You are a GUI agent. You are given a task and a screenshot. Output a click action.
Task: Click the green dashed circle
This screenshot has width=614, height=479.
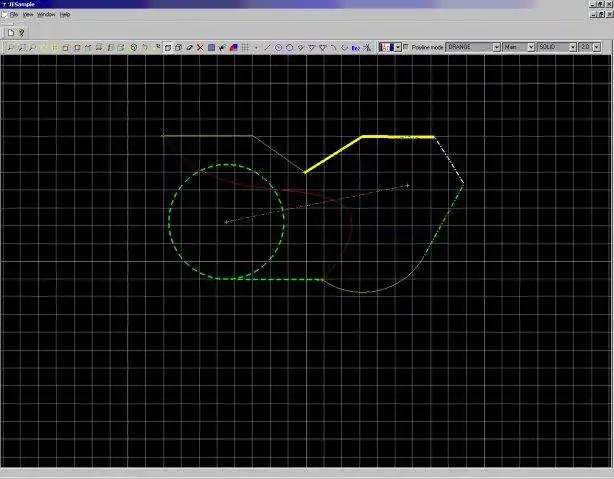tap(169, 221)
